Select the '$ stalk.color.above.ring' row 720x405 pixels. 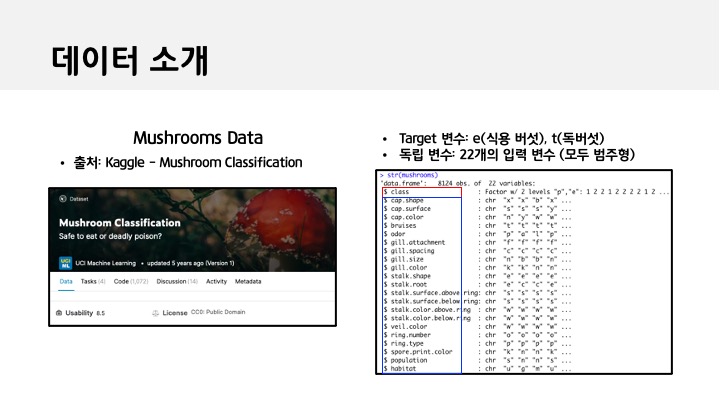478,309
